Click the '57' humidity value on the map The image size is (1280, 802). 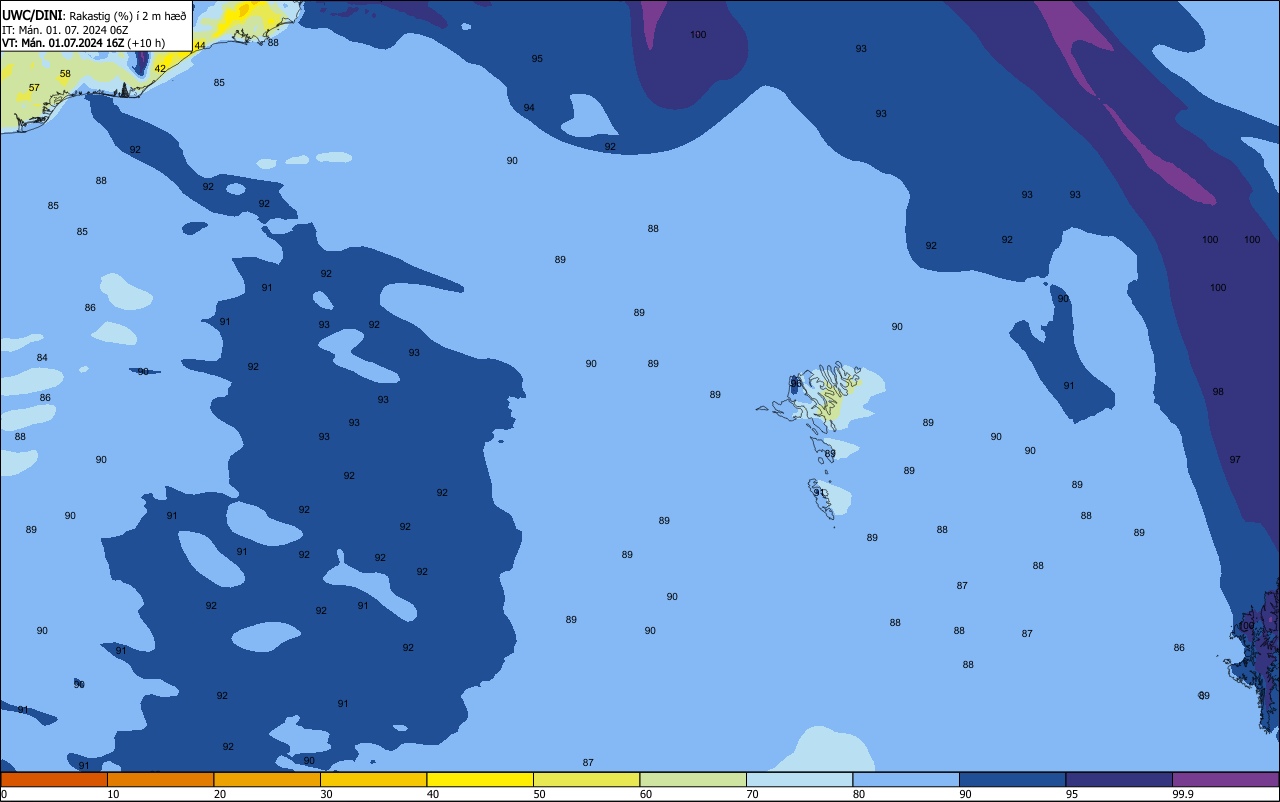[34, 88]
